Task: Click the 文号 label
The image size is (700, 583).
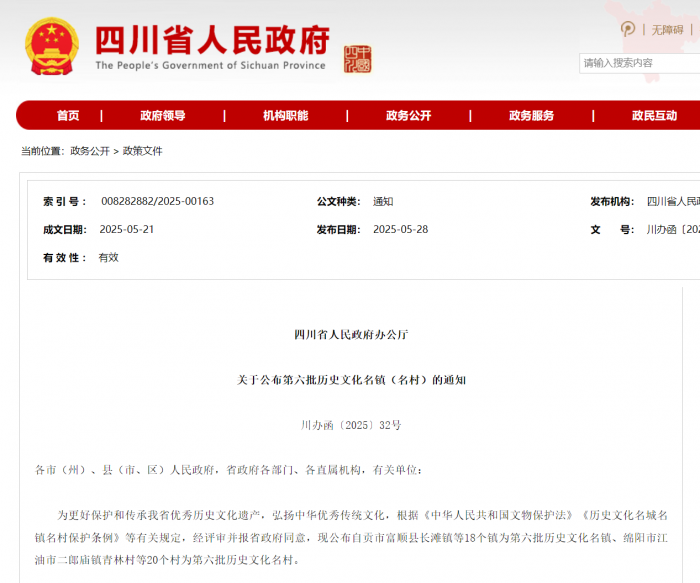Action: coord(612,230)
